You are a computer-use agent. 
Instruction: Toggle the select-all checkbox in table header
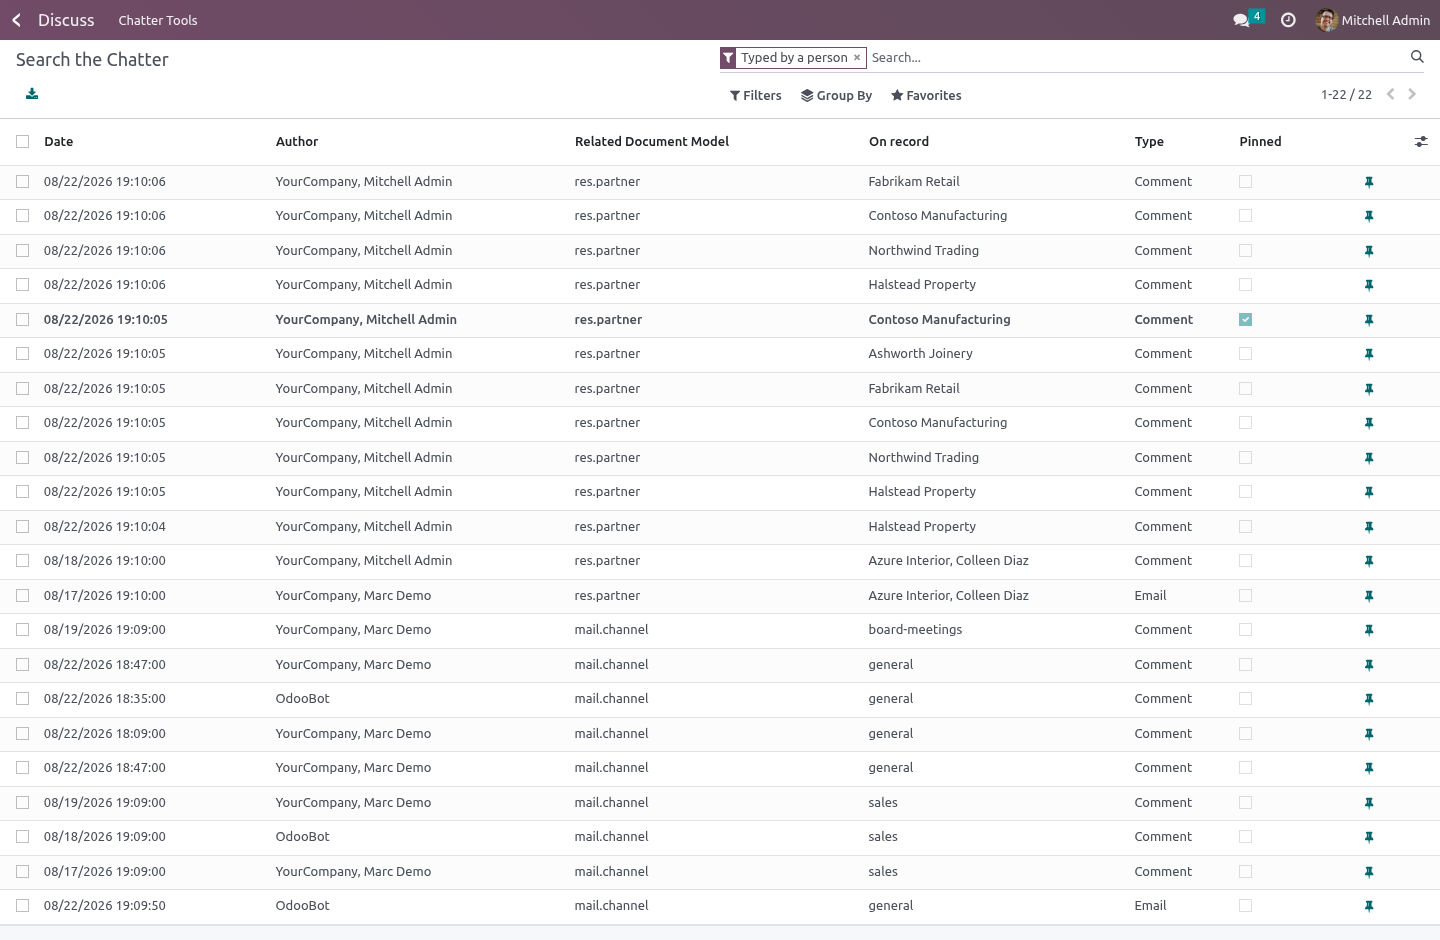pos(23,142)
